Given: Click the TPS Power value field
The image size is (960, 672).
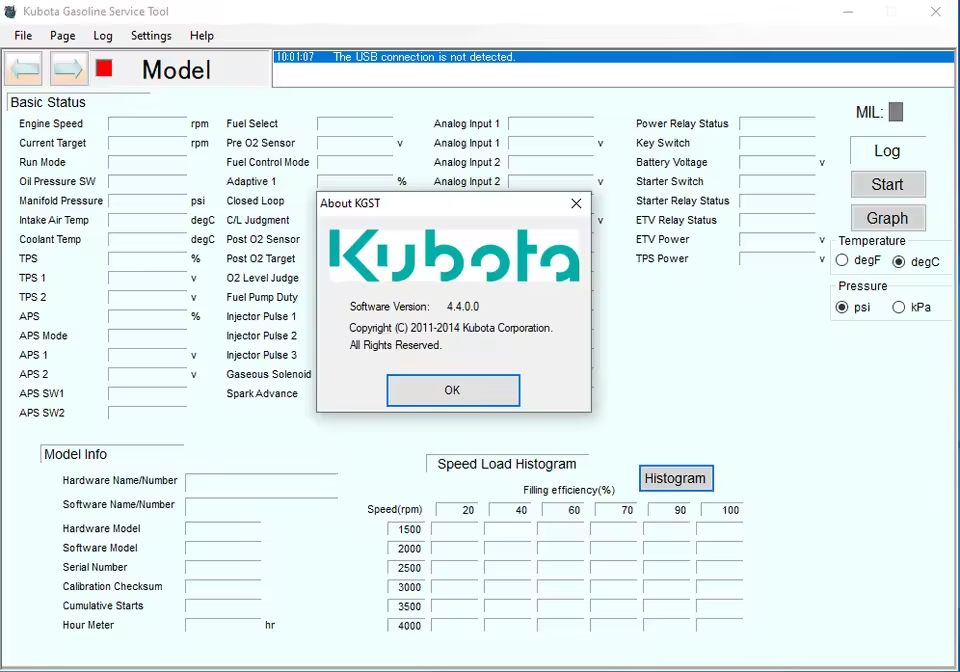Looking at the screenshot, I should pyautogui.click(x=777, y=259).
